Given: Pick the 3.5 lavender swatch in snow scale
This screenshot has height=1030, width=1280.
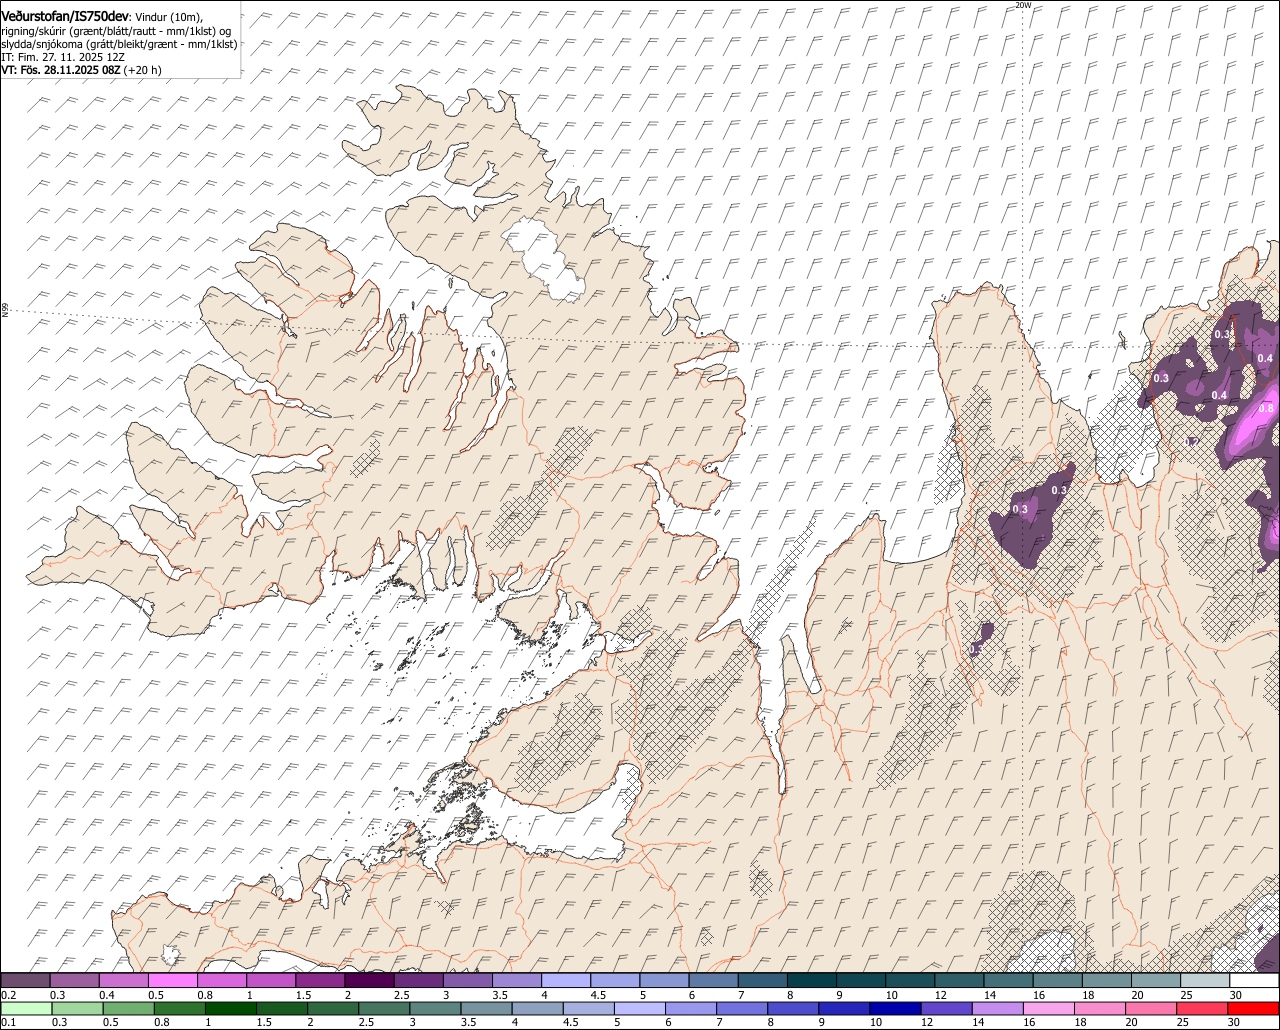Looking at the screenshot, I should 517,980.
